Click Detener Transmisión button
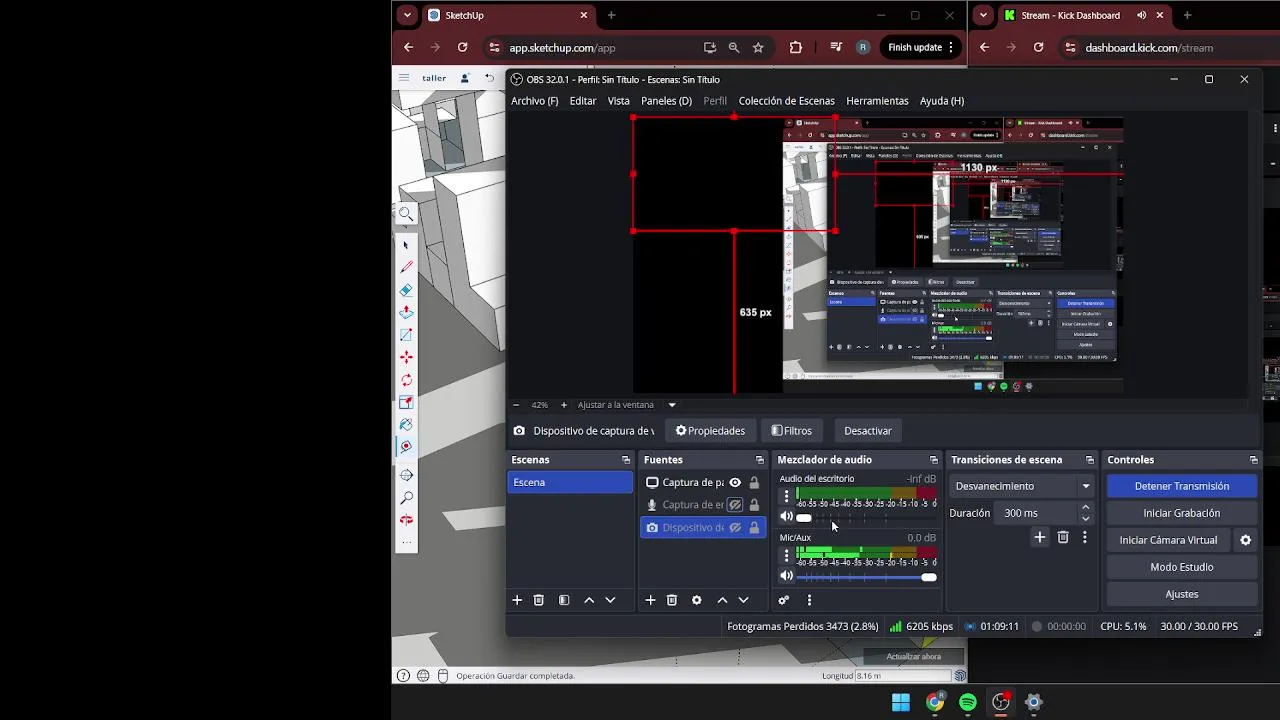This screenshot has height=720, width=1280. point(1181,486)
